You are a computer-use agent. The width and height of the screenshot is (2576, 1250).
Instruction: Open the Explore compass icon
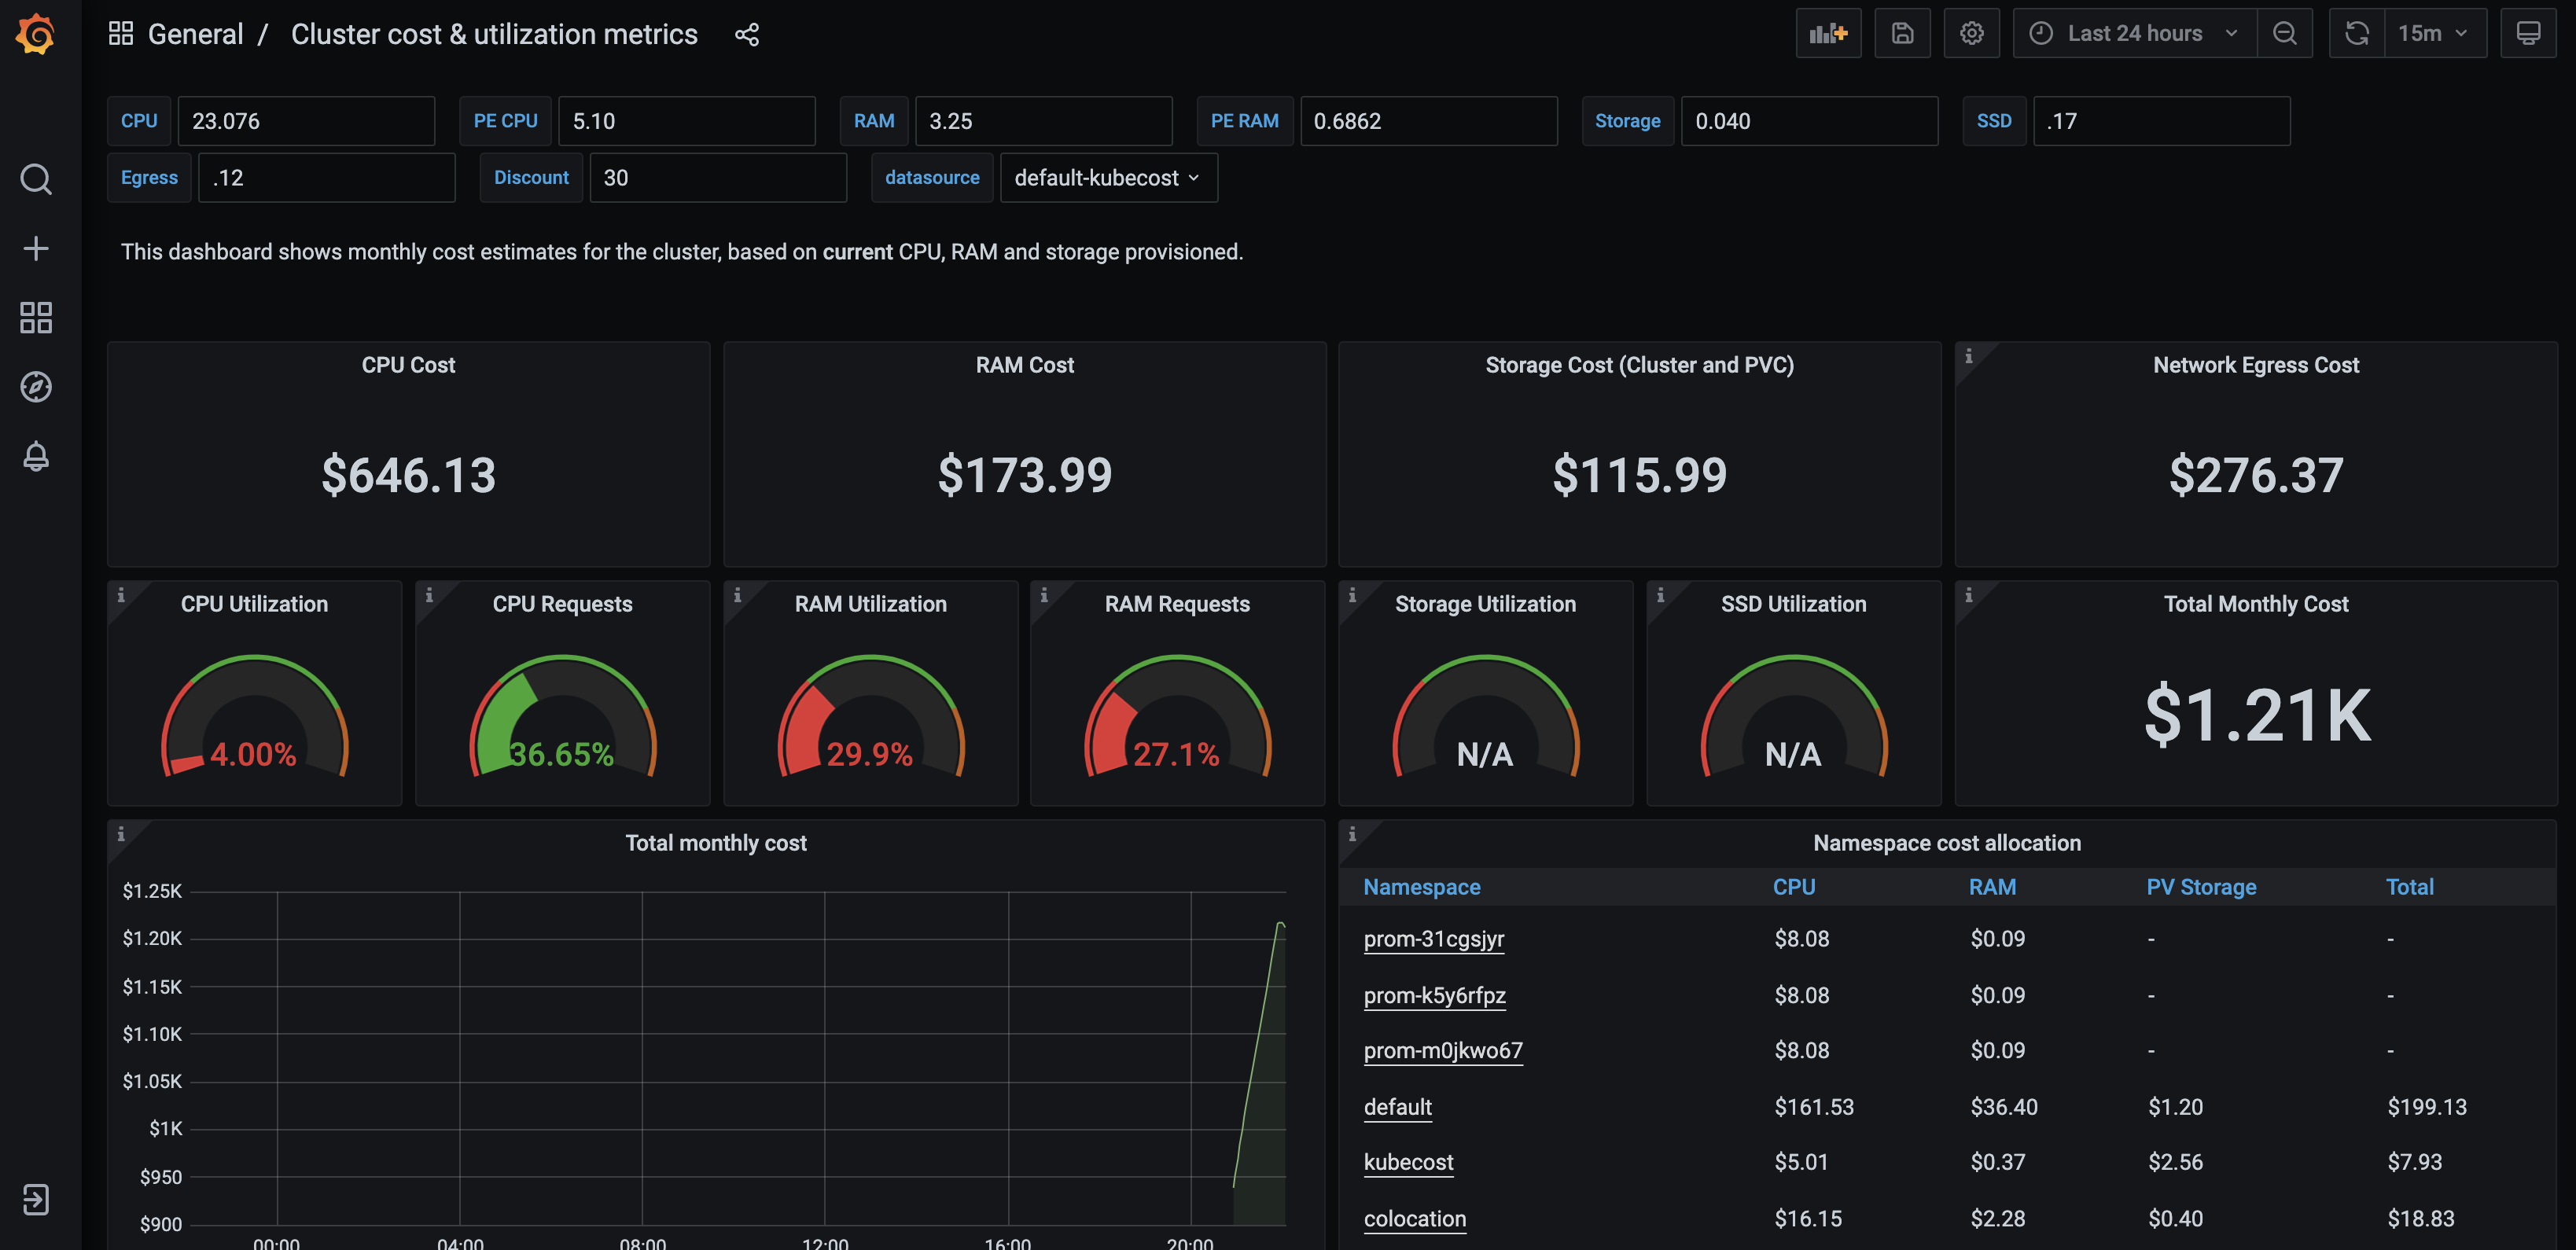36,387
